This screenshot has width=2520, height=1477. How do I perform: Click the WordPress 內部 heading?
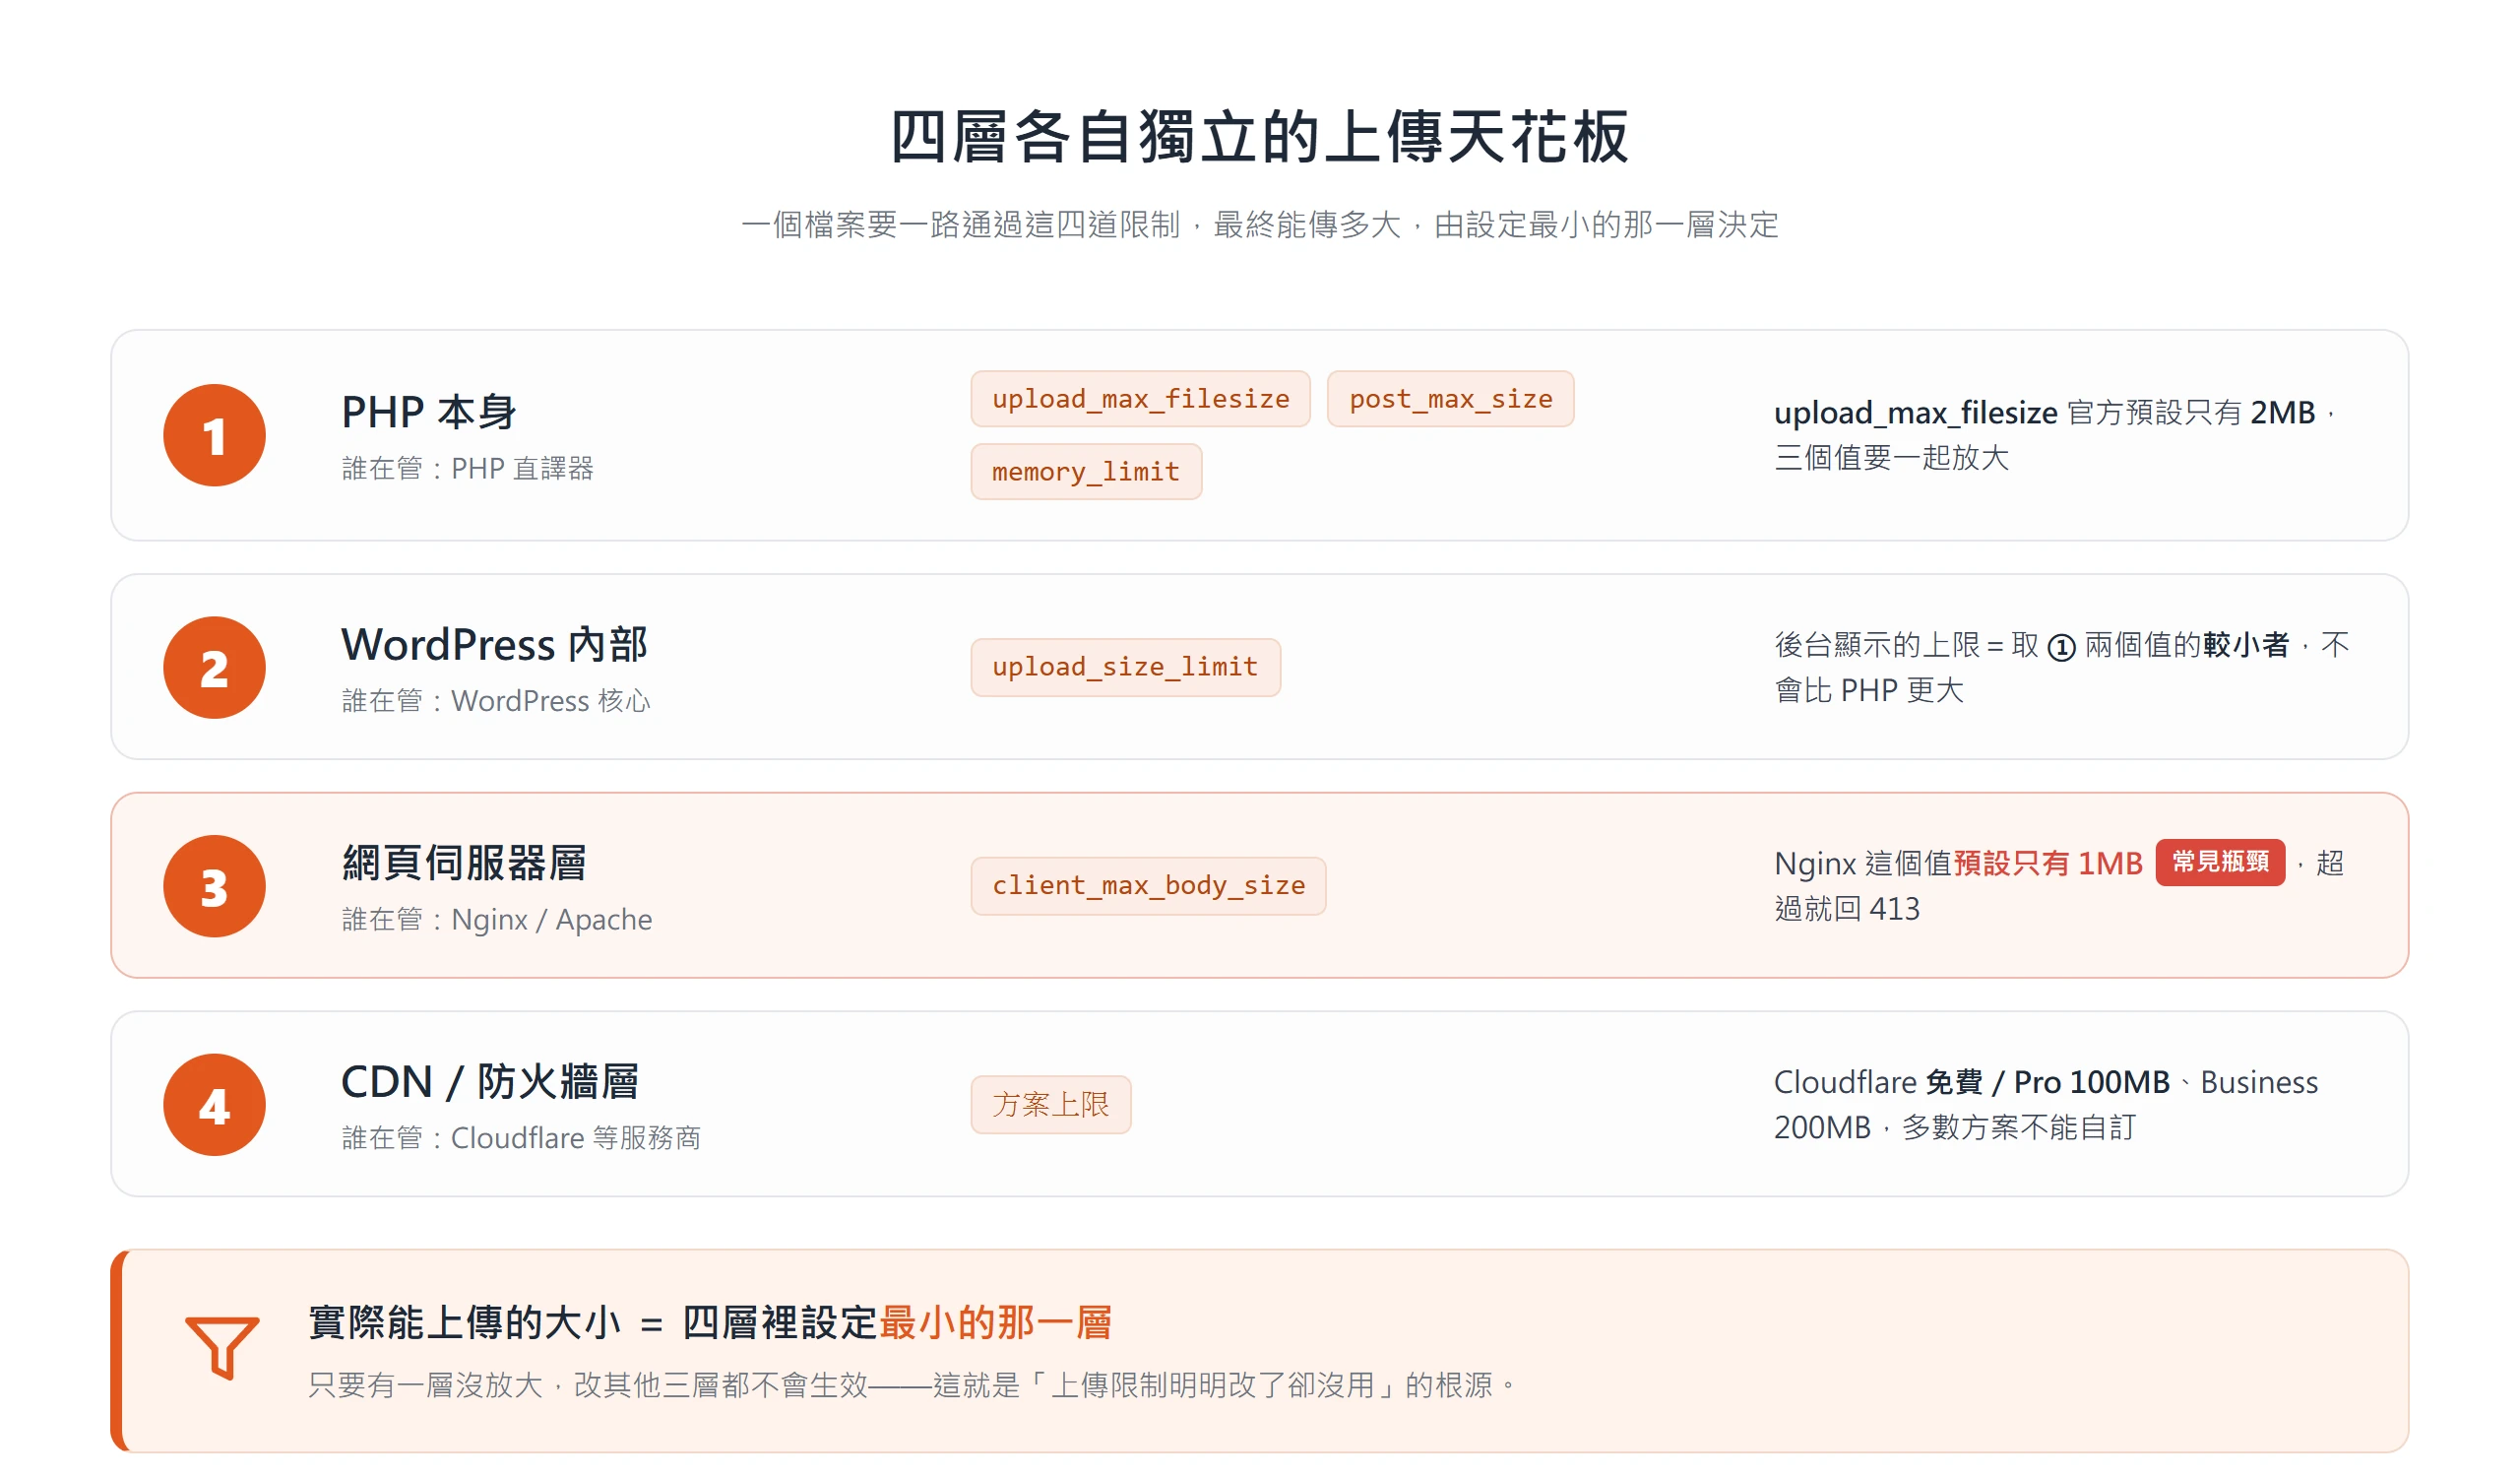494,644
